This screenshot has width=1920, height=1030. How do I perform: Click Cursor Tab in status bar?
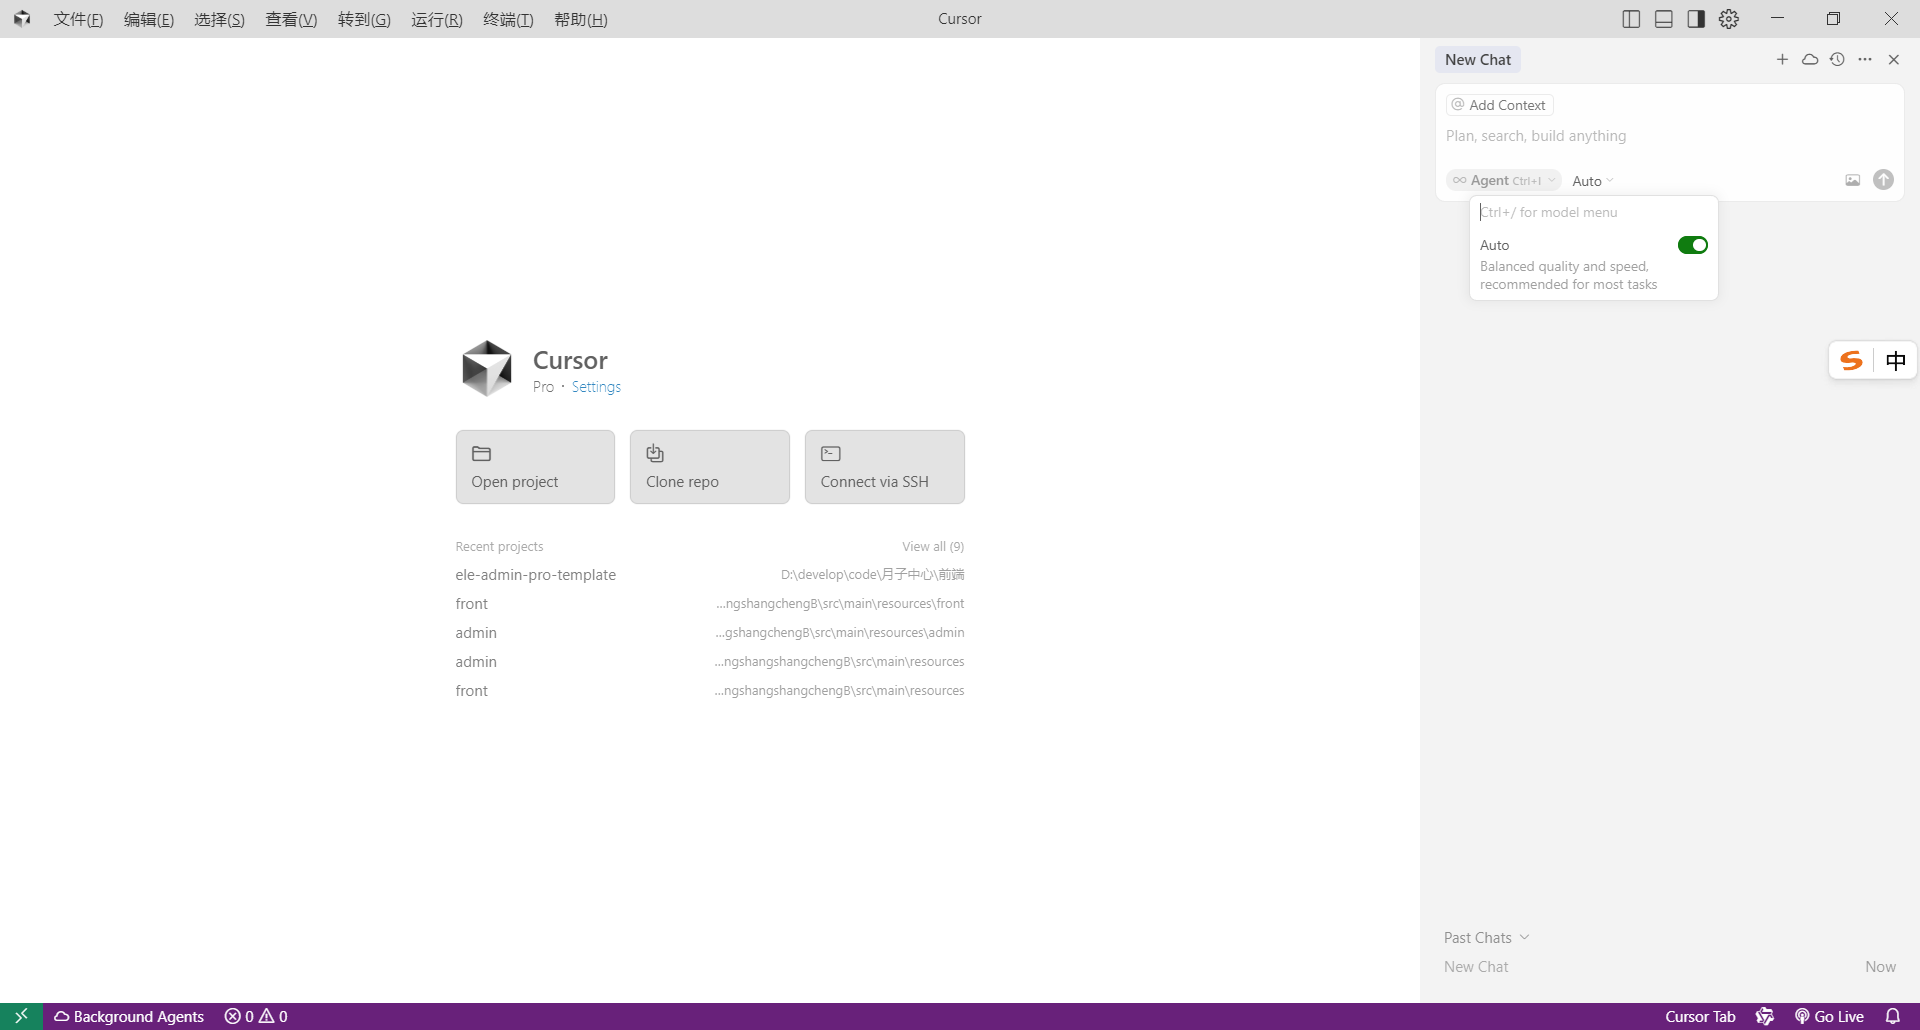point(1700,1016)
